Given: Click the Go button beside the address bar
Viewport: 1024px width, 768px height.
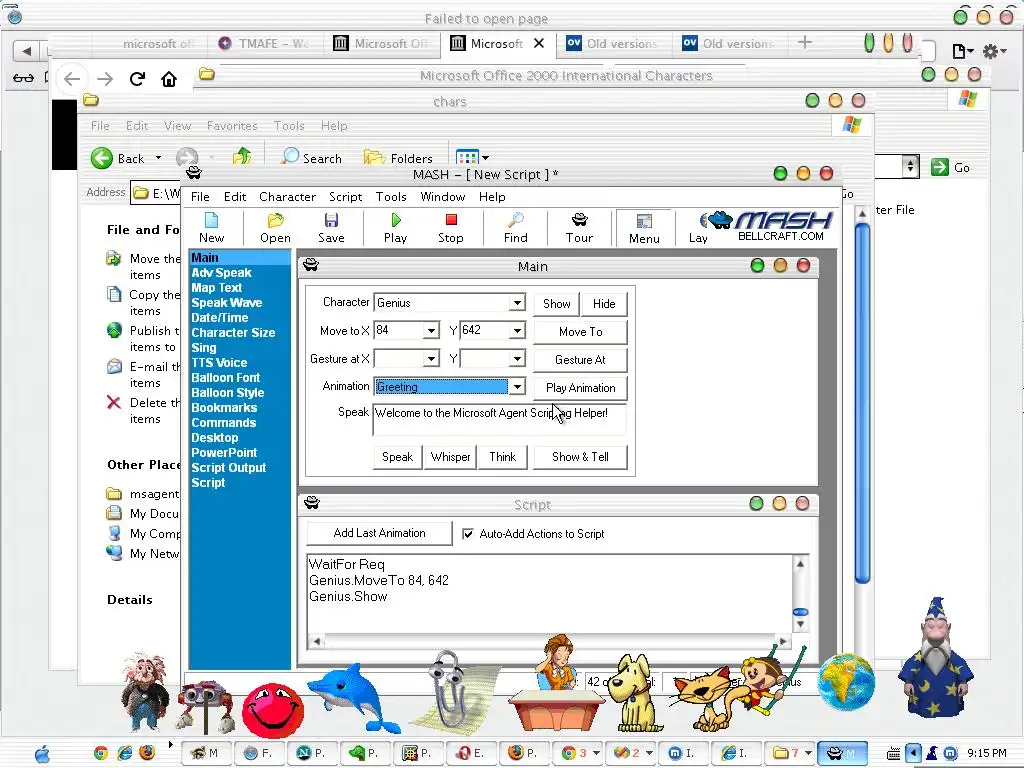Looking at the screenshot, I should 950,167.
